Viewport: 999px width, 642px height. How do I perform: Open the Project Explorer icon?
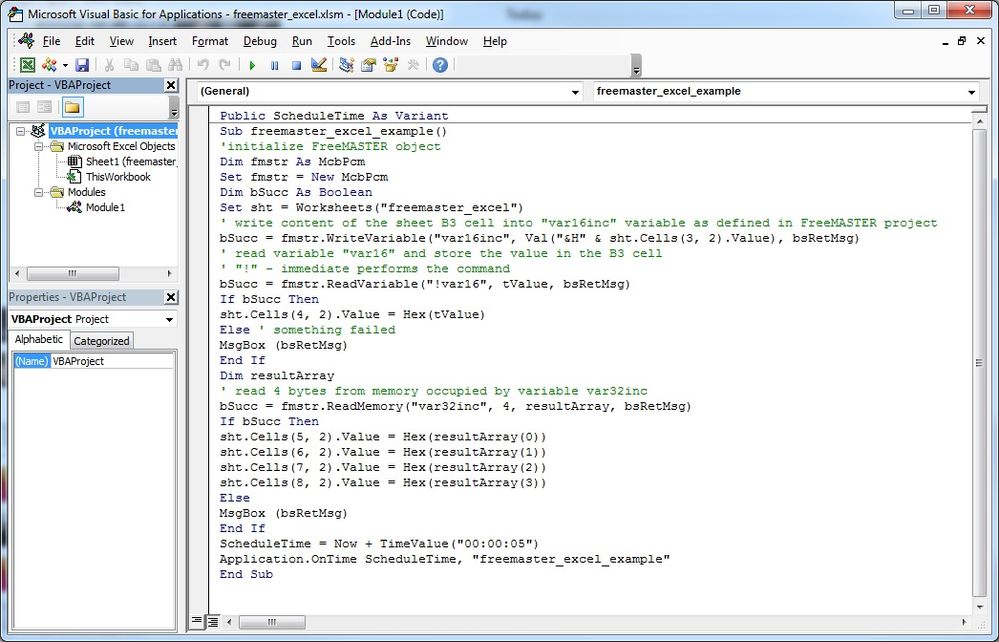tap(346, 65)
